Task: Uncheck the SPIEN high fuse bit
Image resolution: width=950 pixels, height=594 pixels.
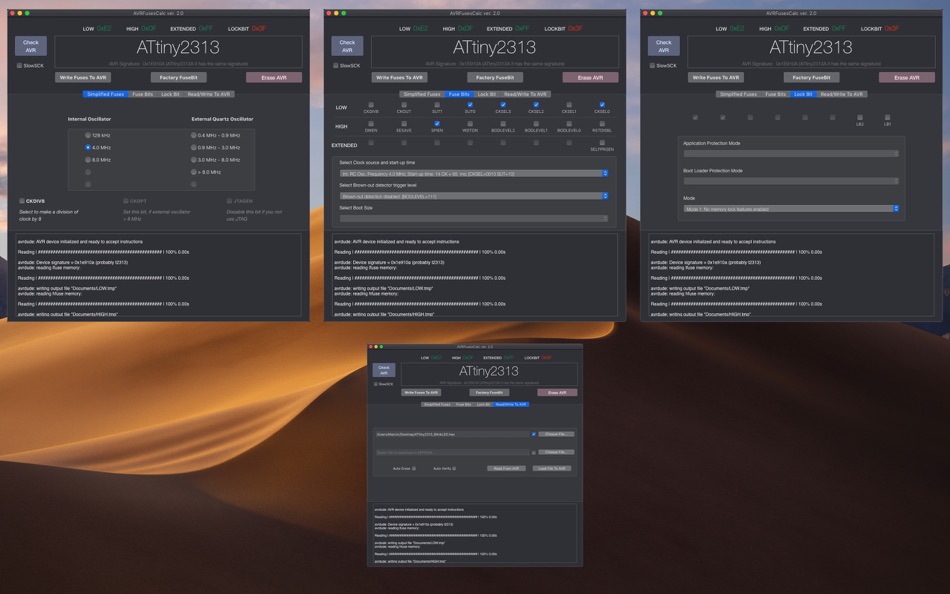Action: point(437,124)
